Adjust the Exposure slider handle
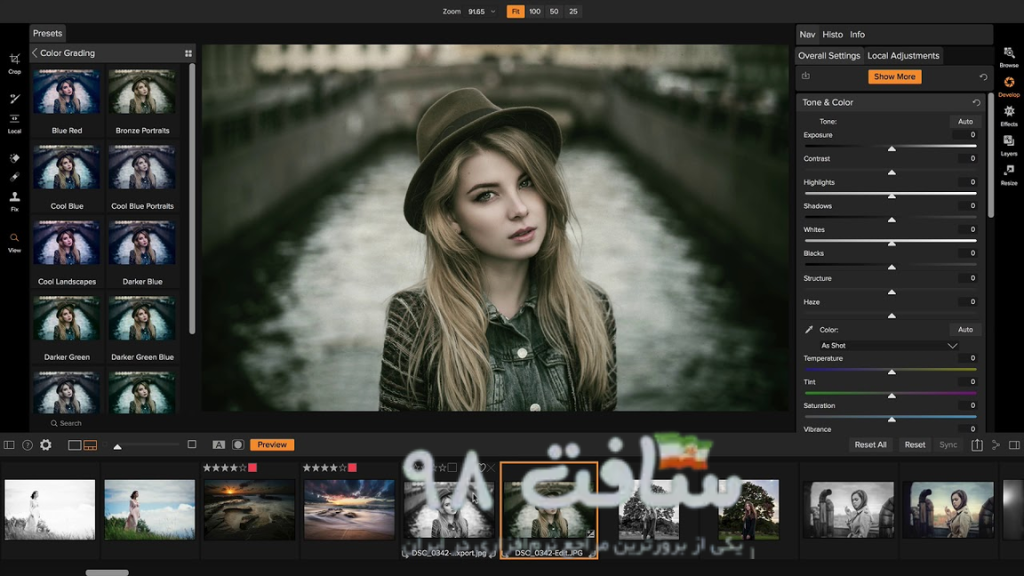Viewport: 1024px width, 576px height. click(891, 149)
